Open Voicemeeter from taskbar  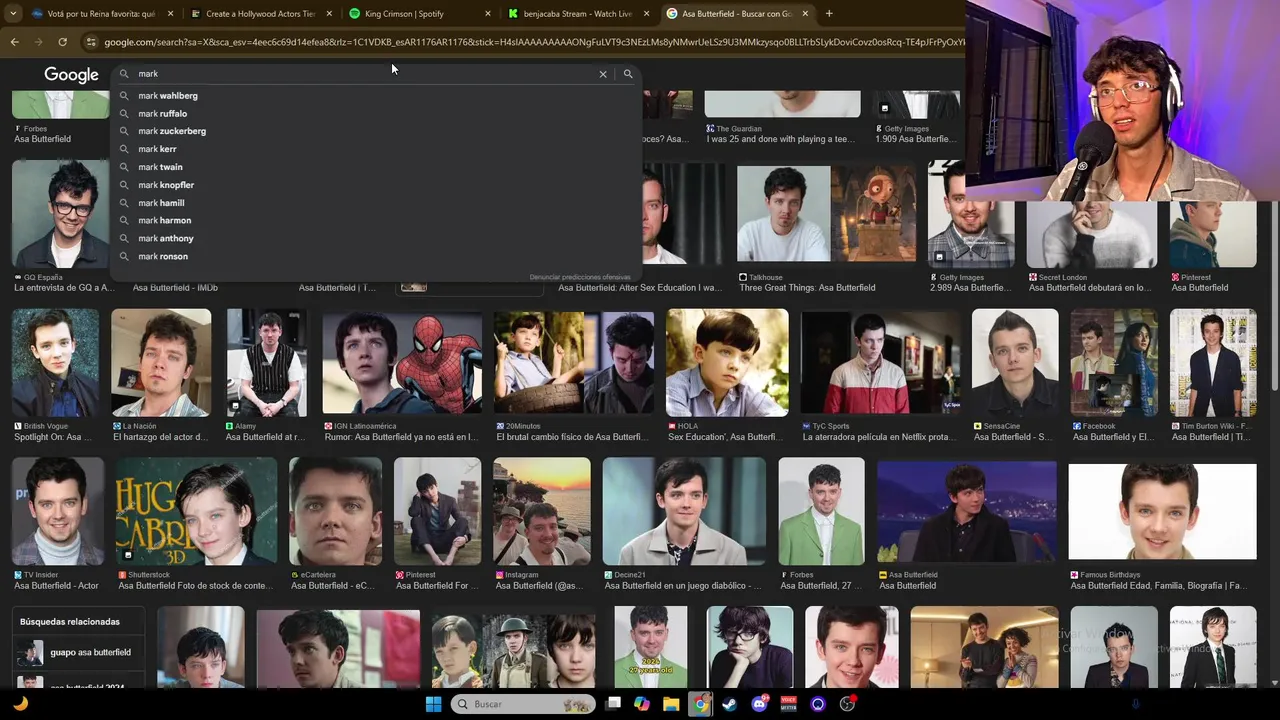click(788, 704)
